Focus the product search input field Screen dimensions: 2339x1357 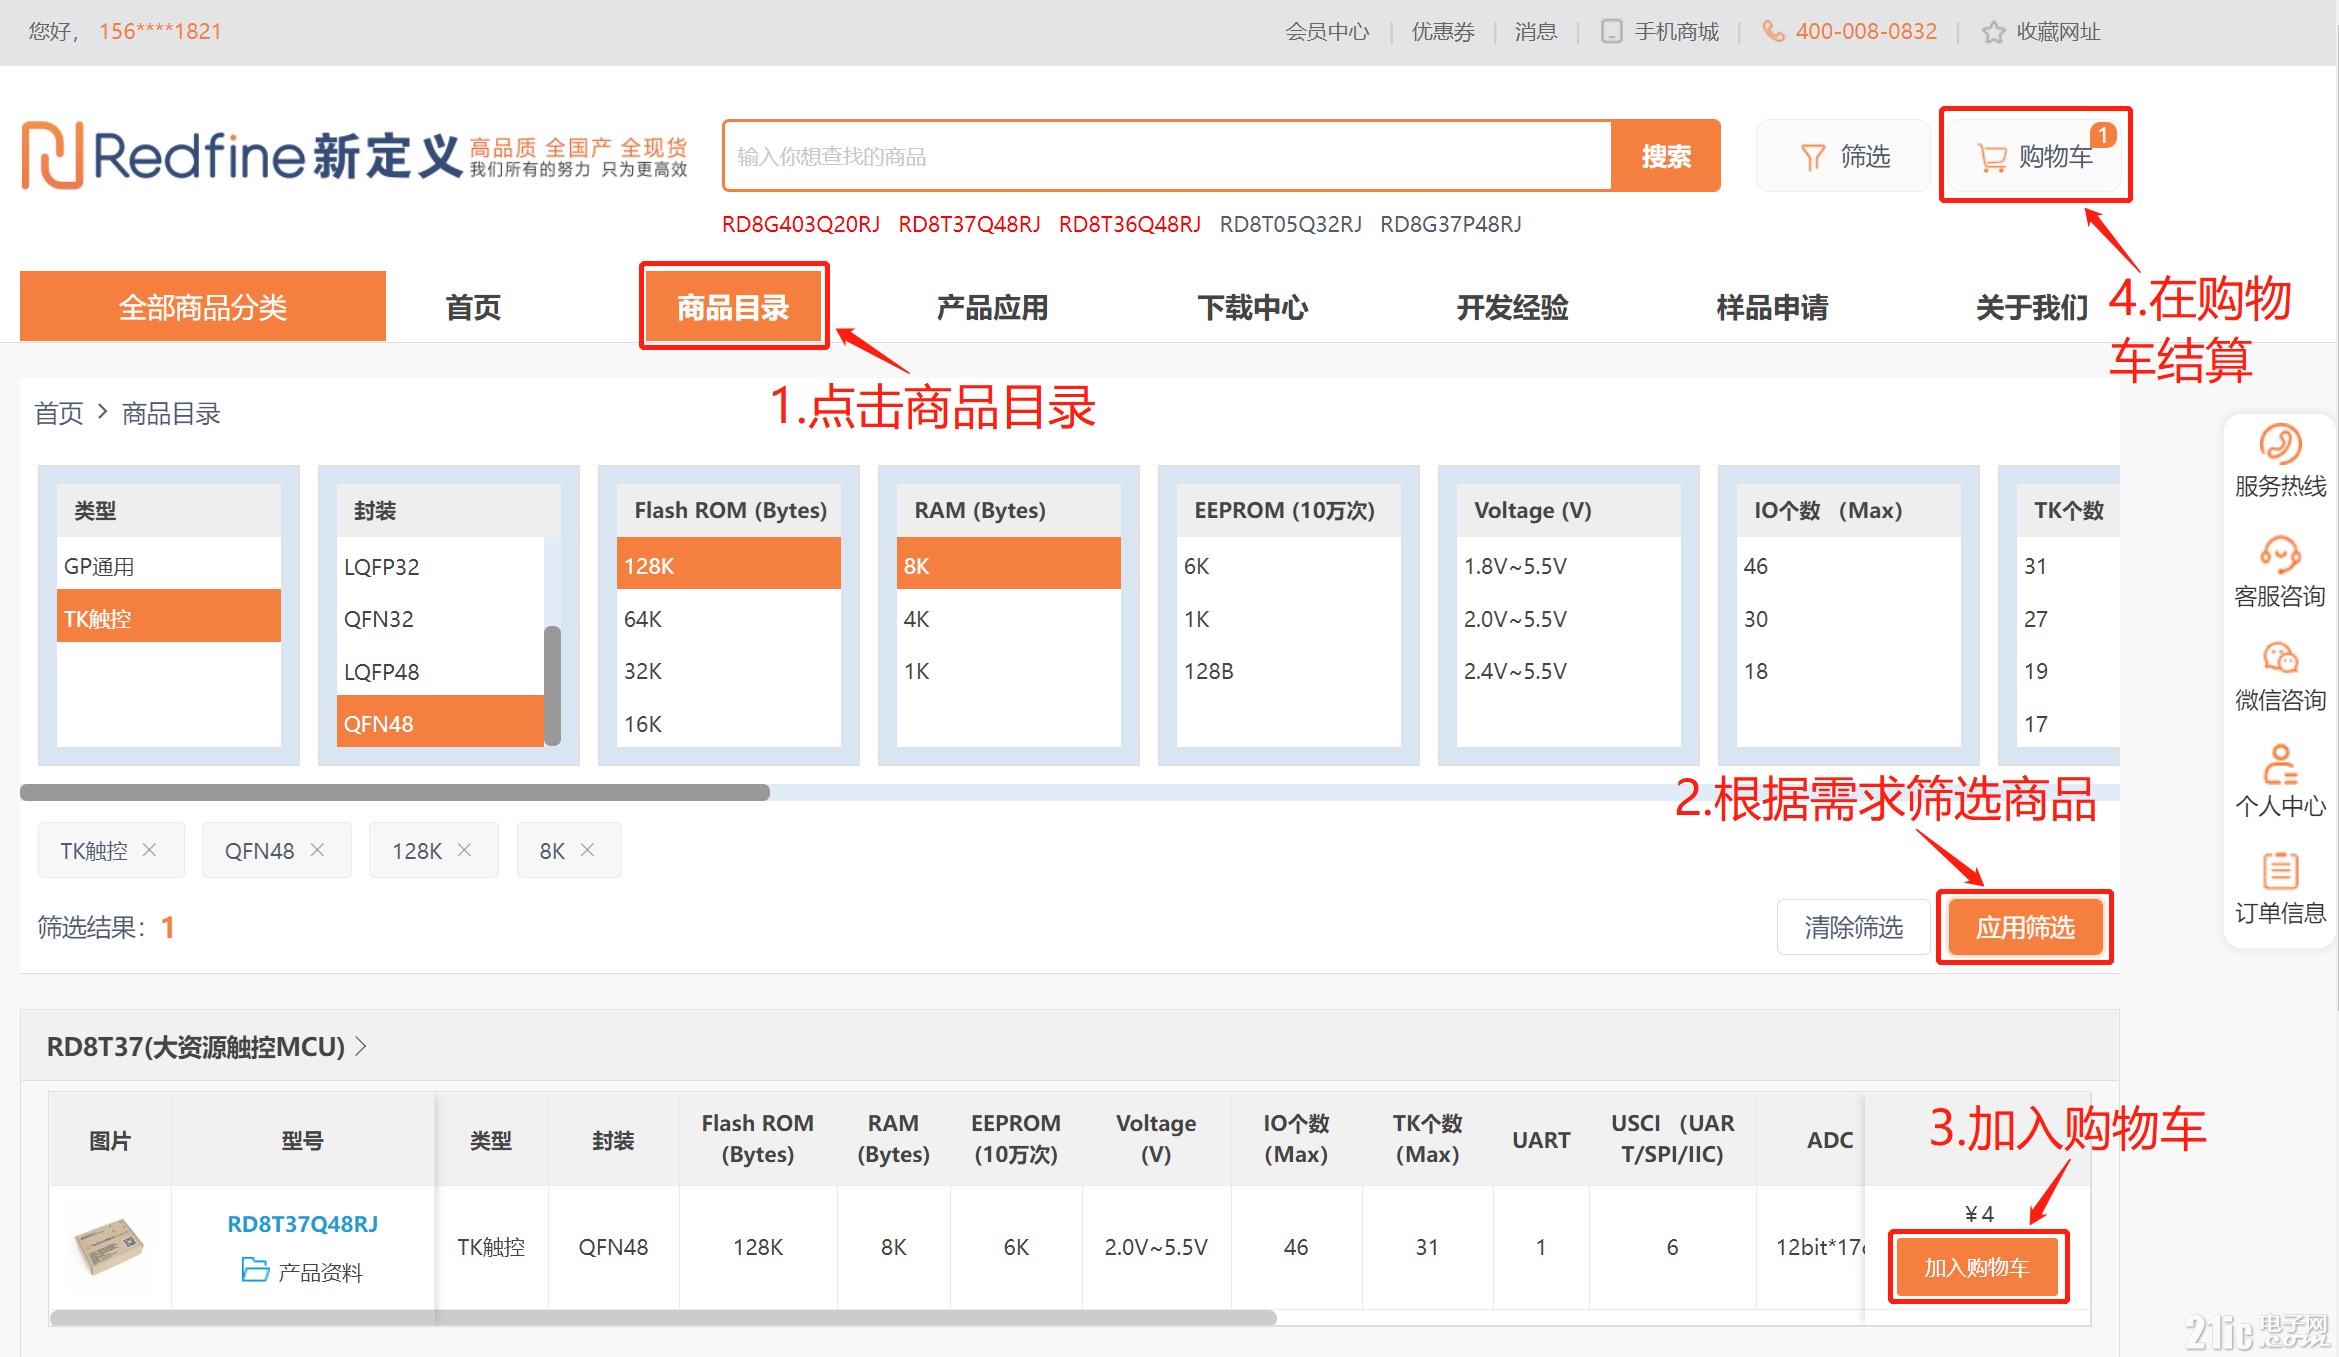point(1167,156)
